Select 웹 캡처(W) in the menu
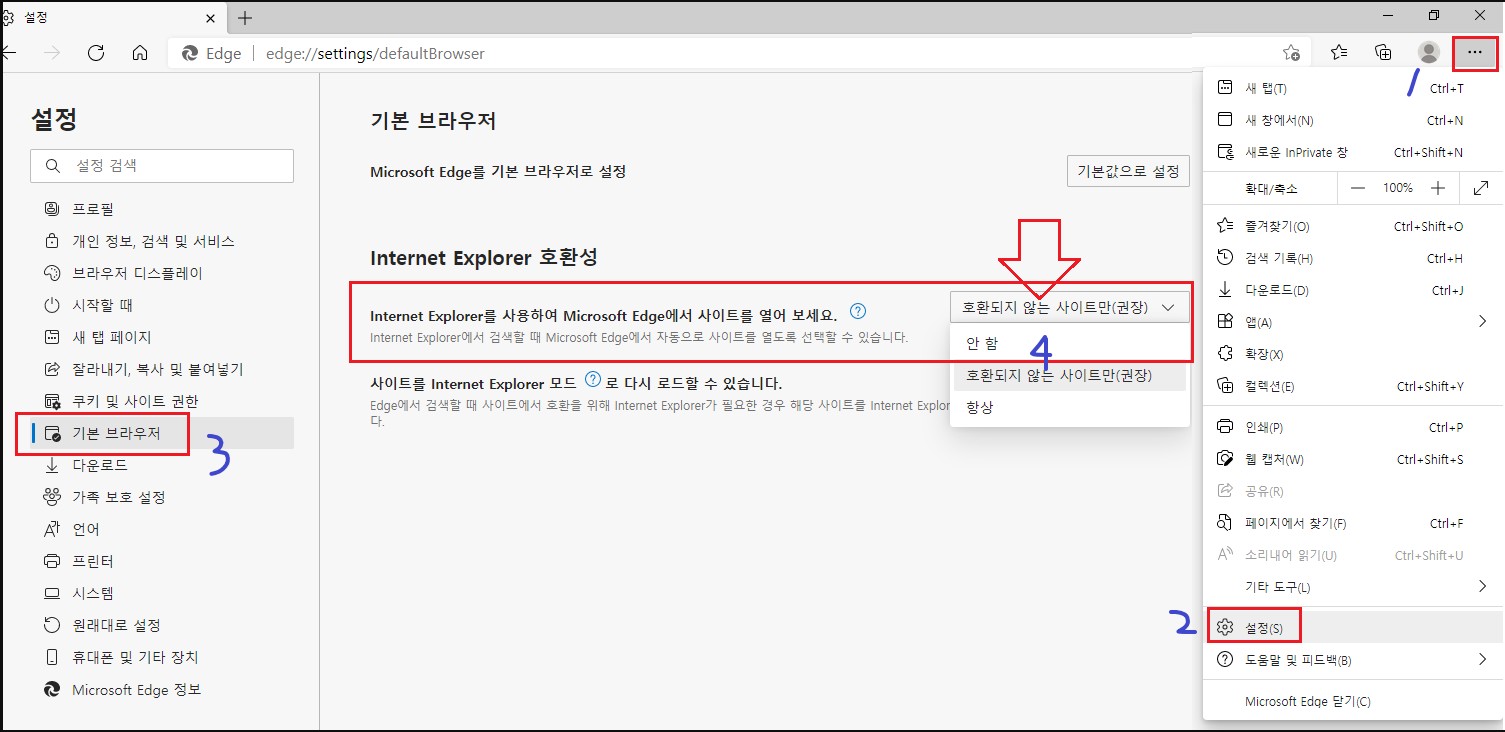 1353,459
